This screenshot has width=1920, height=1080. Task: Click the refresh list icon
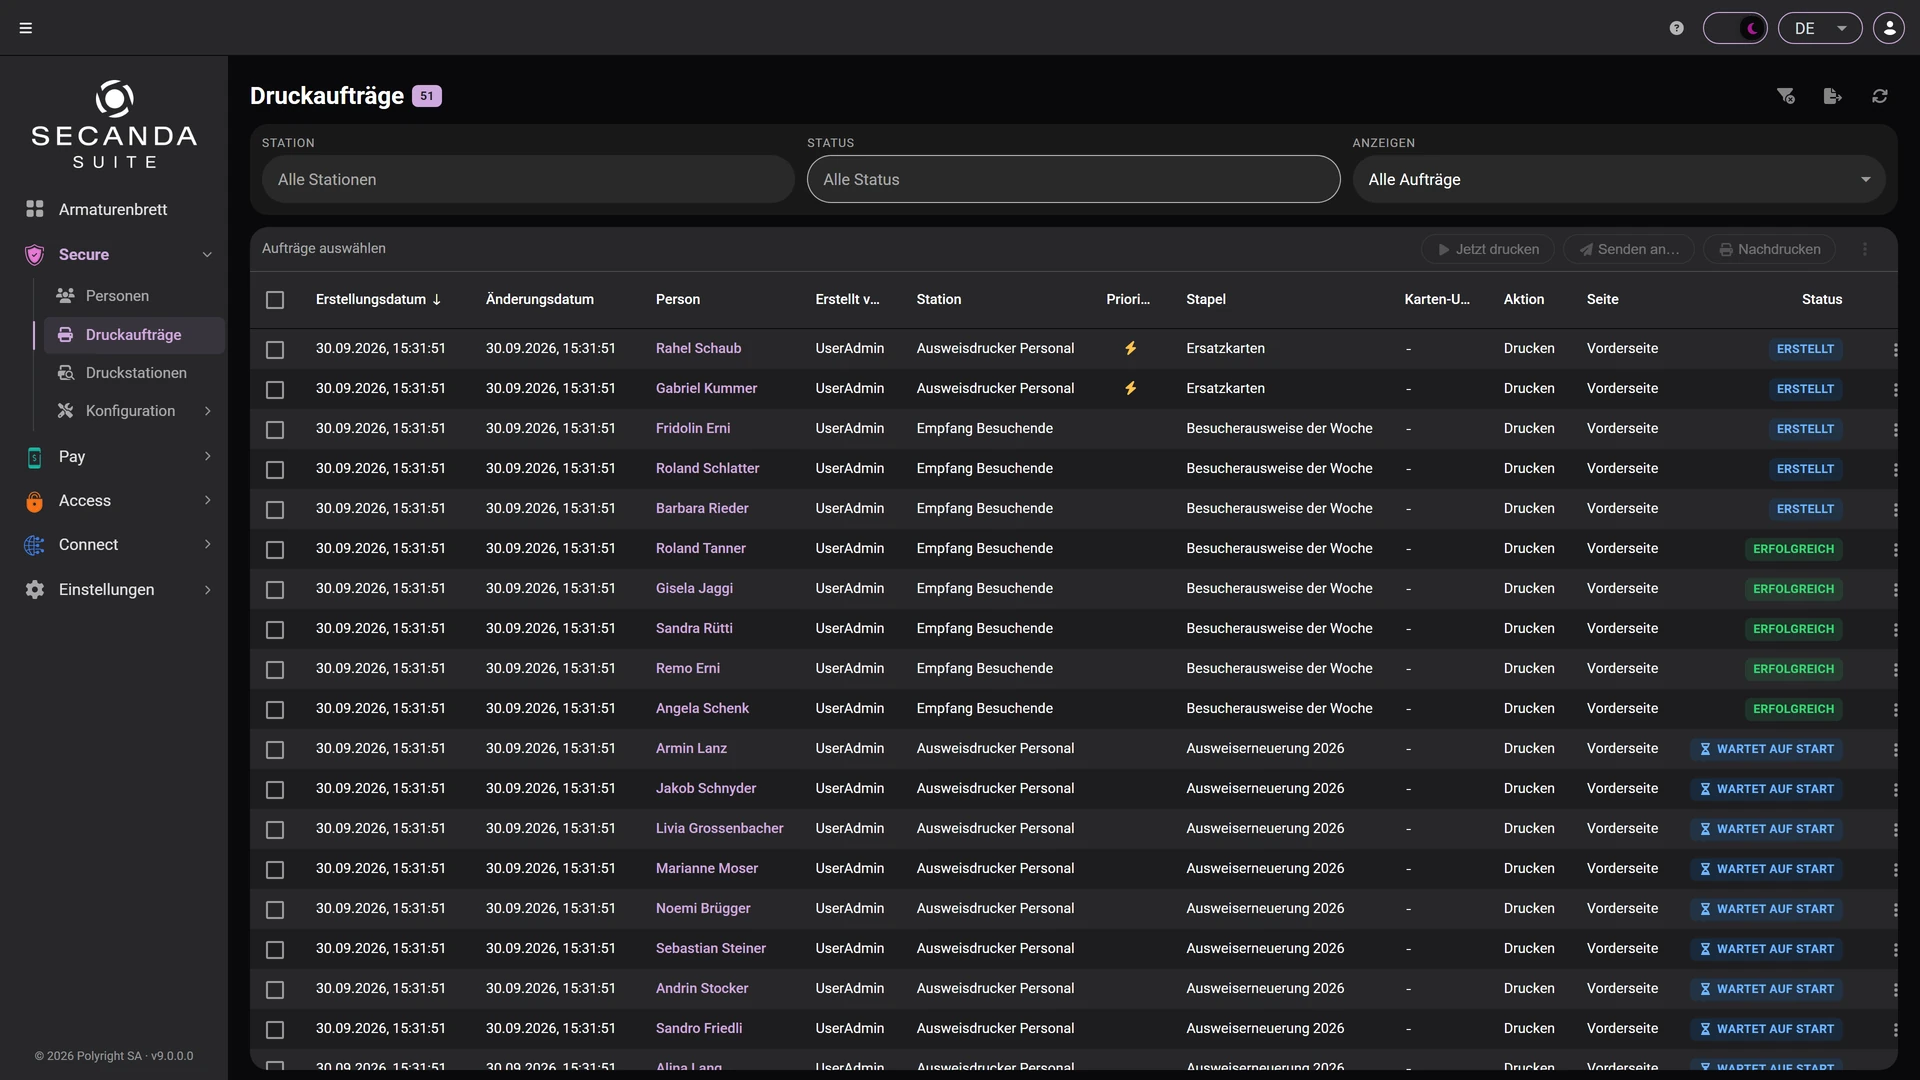(1880, 96)
